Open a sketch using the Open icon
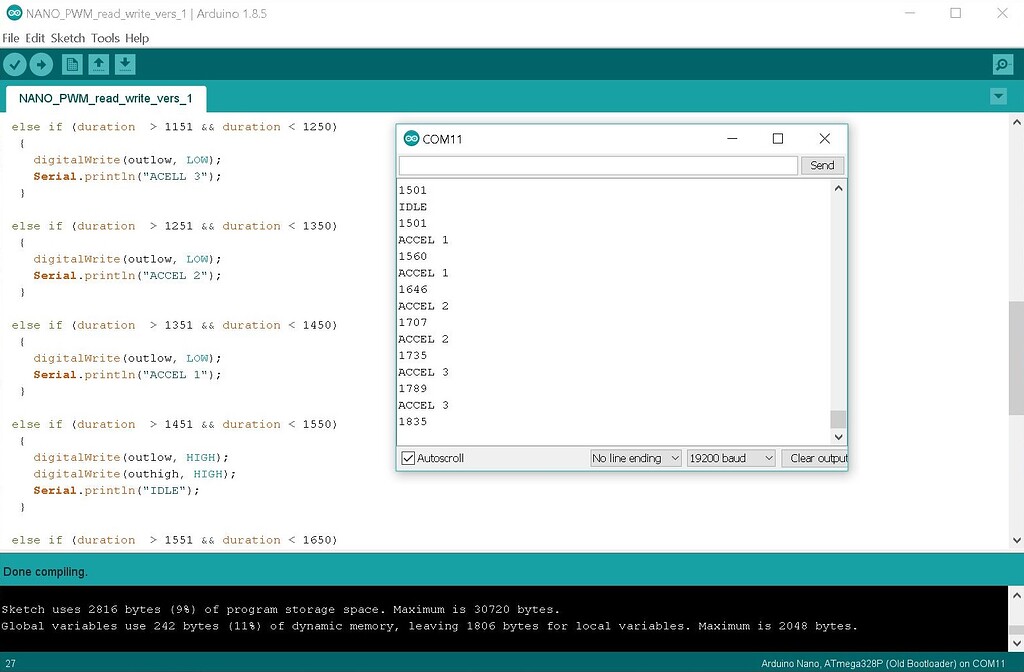 pos(96,63)
